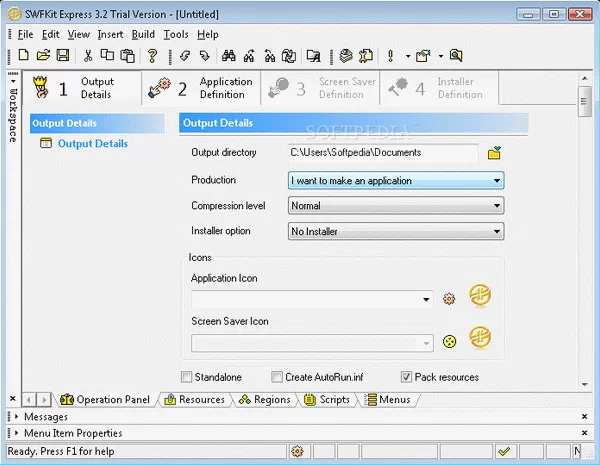This screenshot has height=465, width=600.
Task: Expand the Messages panel
Action: [16, 416]
